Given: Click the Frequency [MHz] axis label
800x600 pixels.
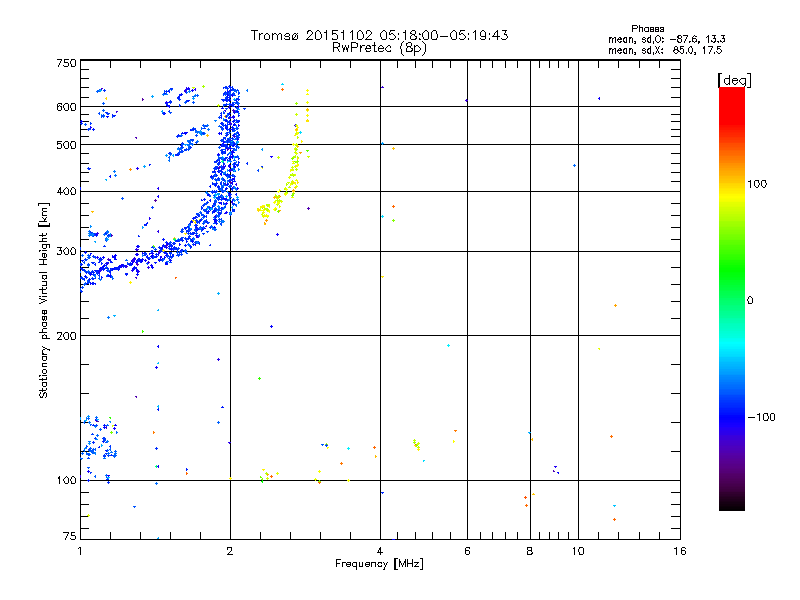Looking at the screenshot, I should point(379,564).
